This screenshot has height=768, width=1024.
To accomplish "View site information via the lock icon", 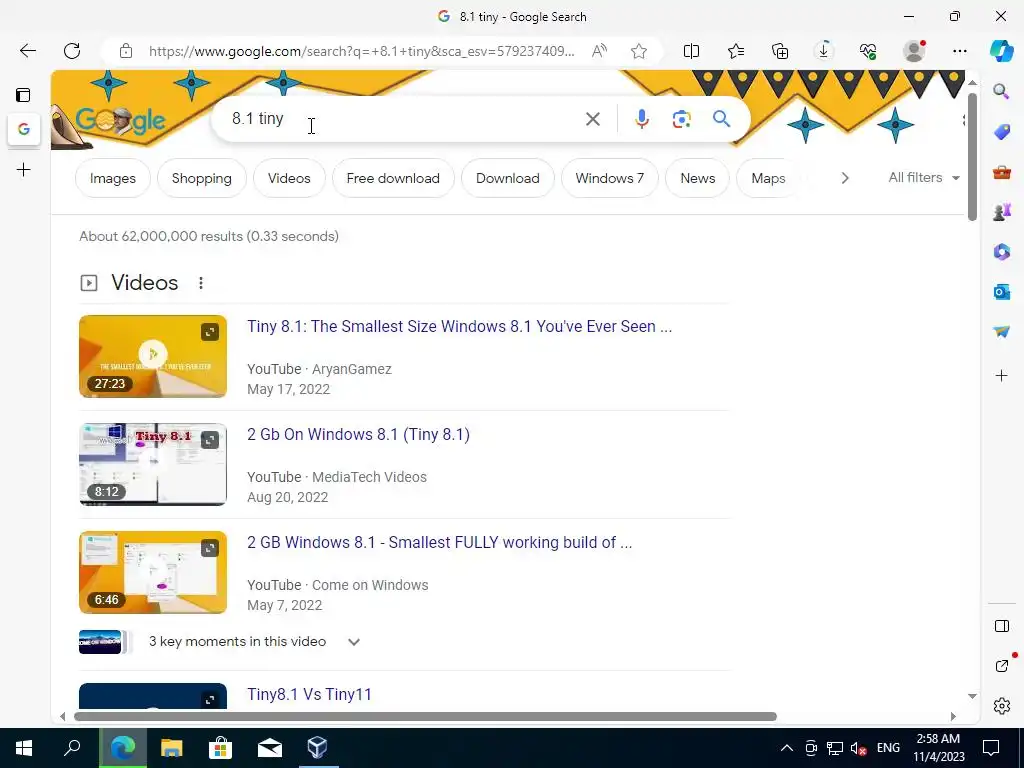I will click(x=126, y=51).
